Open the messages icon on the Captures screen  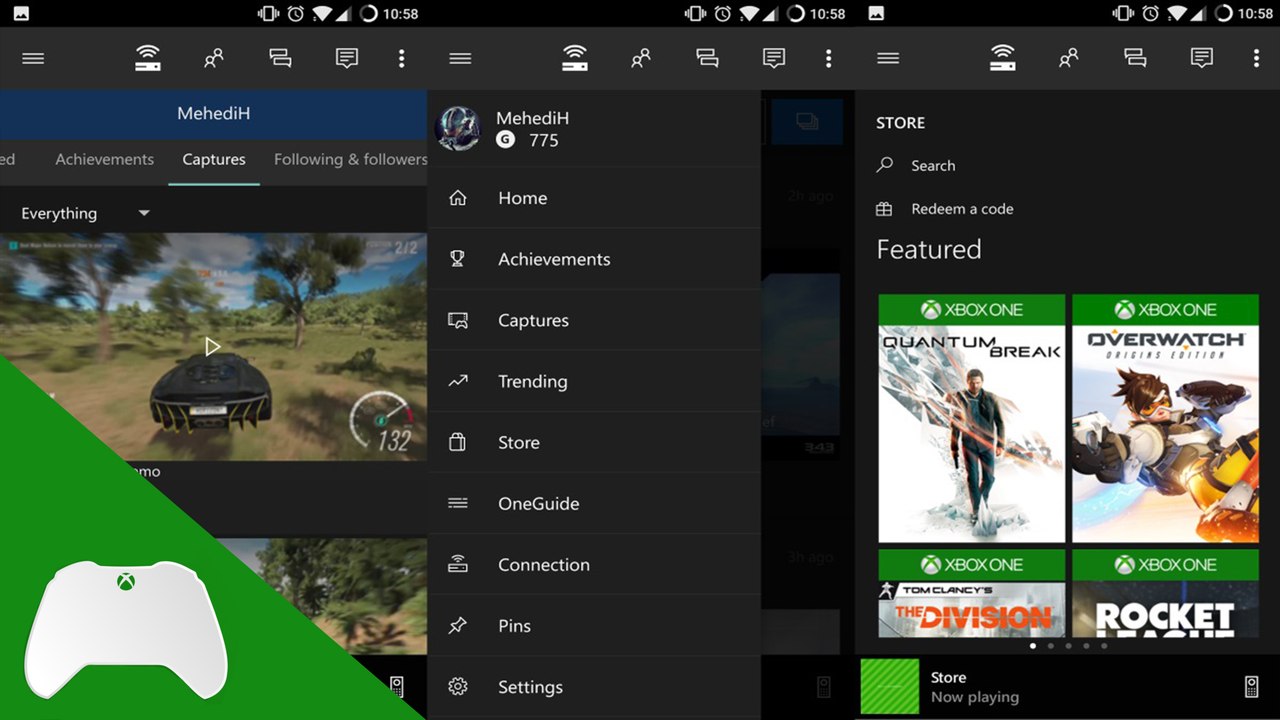[x=347, y=58]
